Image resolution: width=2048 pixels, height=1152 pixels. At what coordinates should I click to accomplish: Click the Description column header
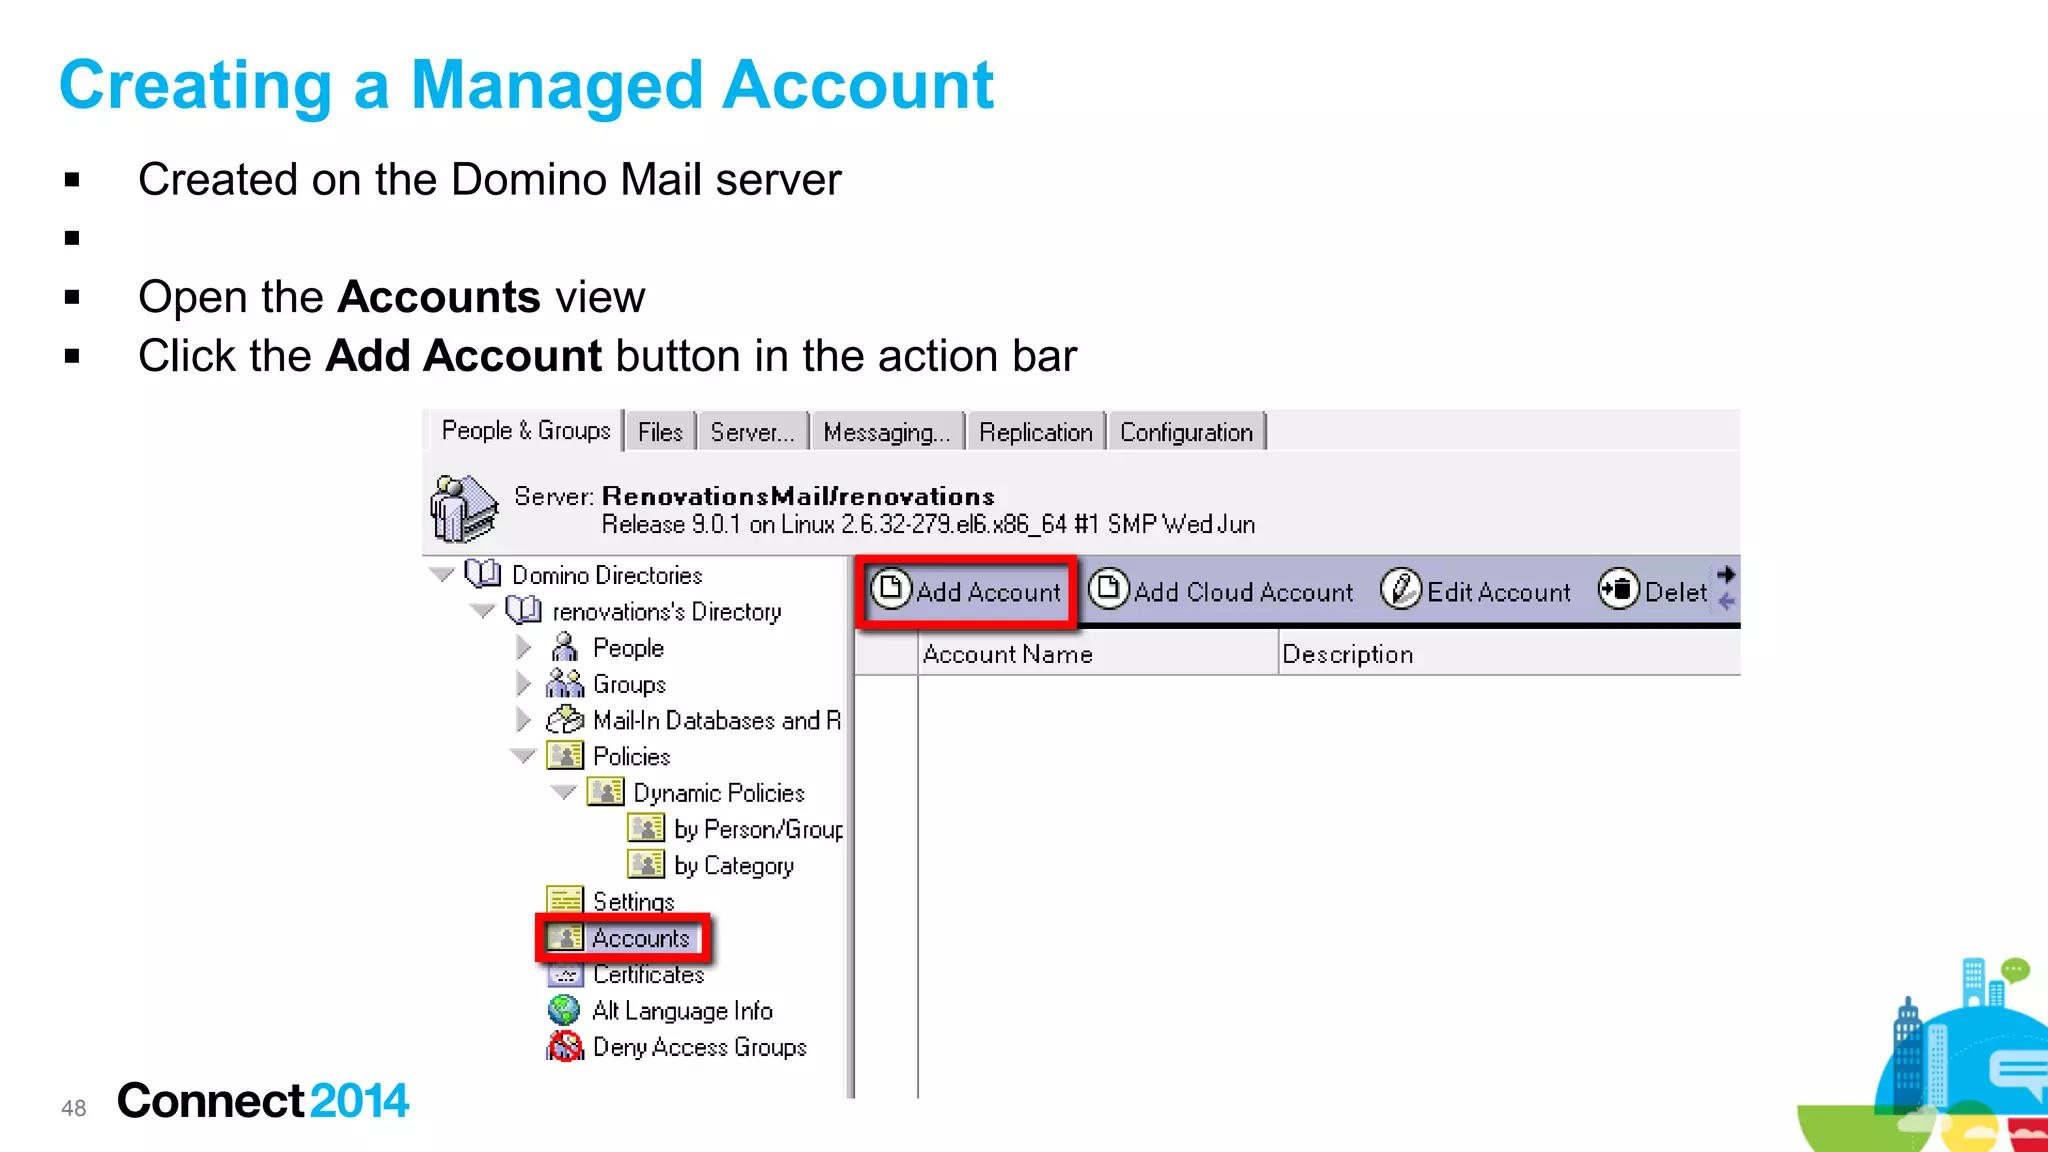click(x=1510, y=654)
